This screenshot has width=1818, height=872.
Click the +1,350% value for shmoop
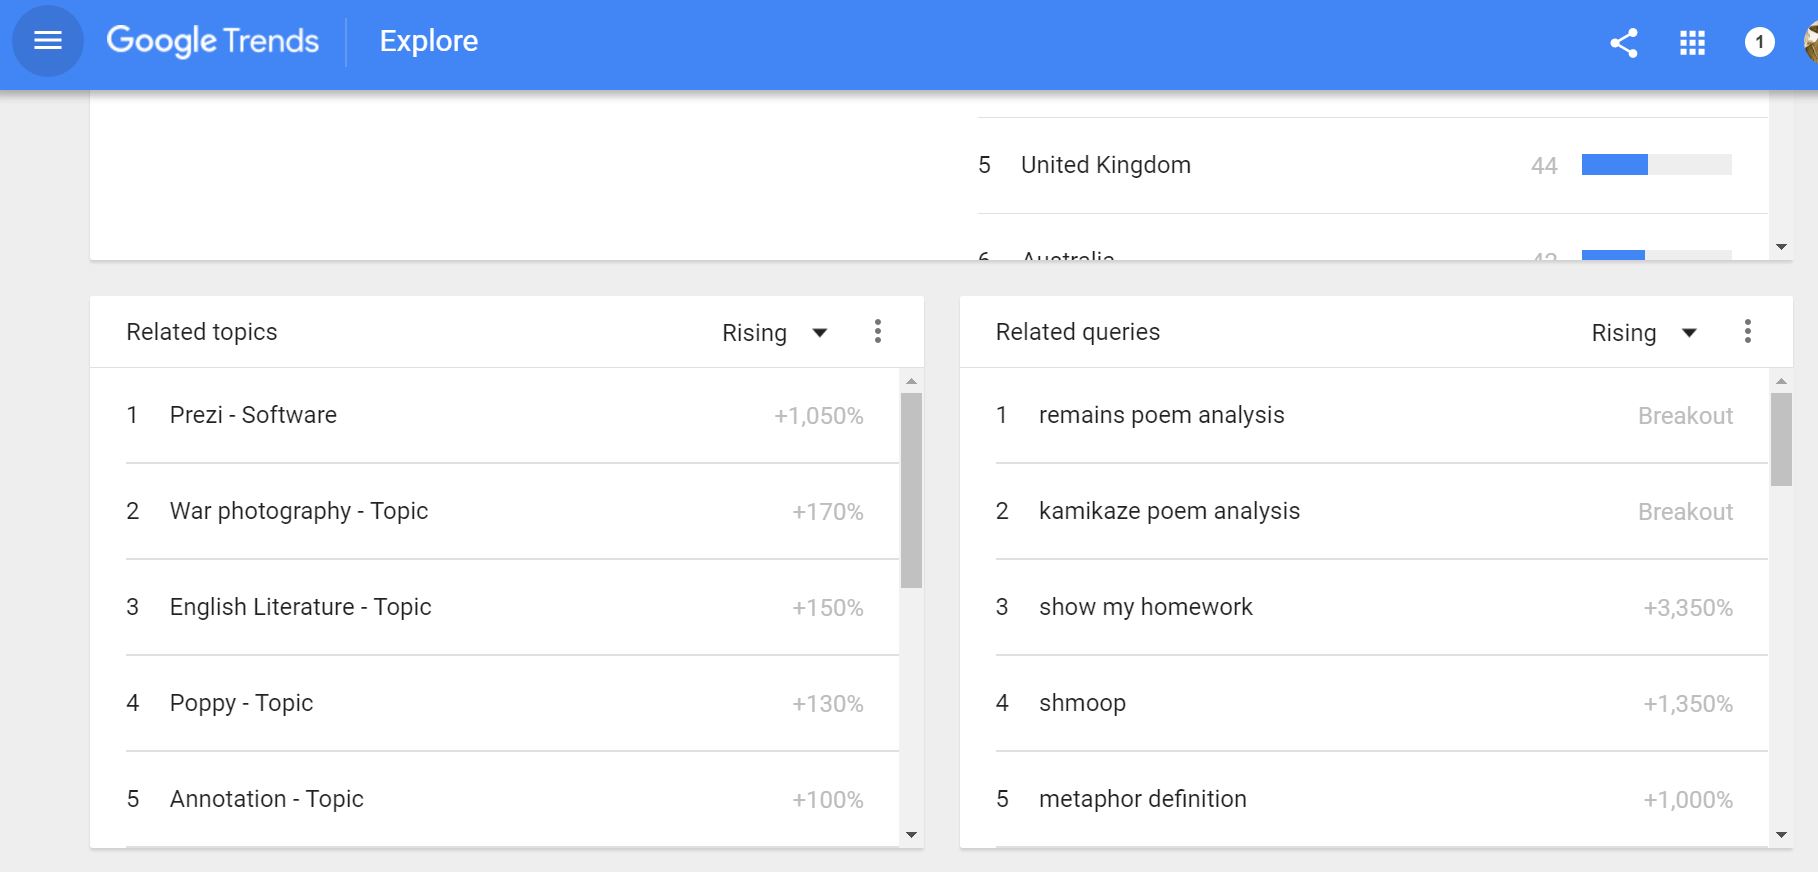1688,704
